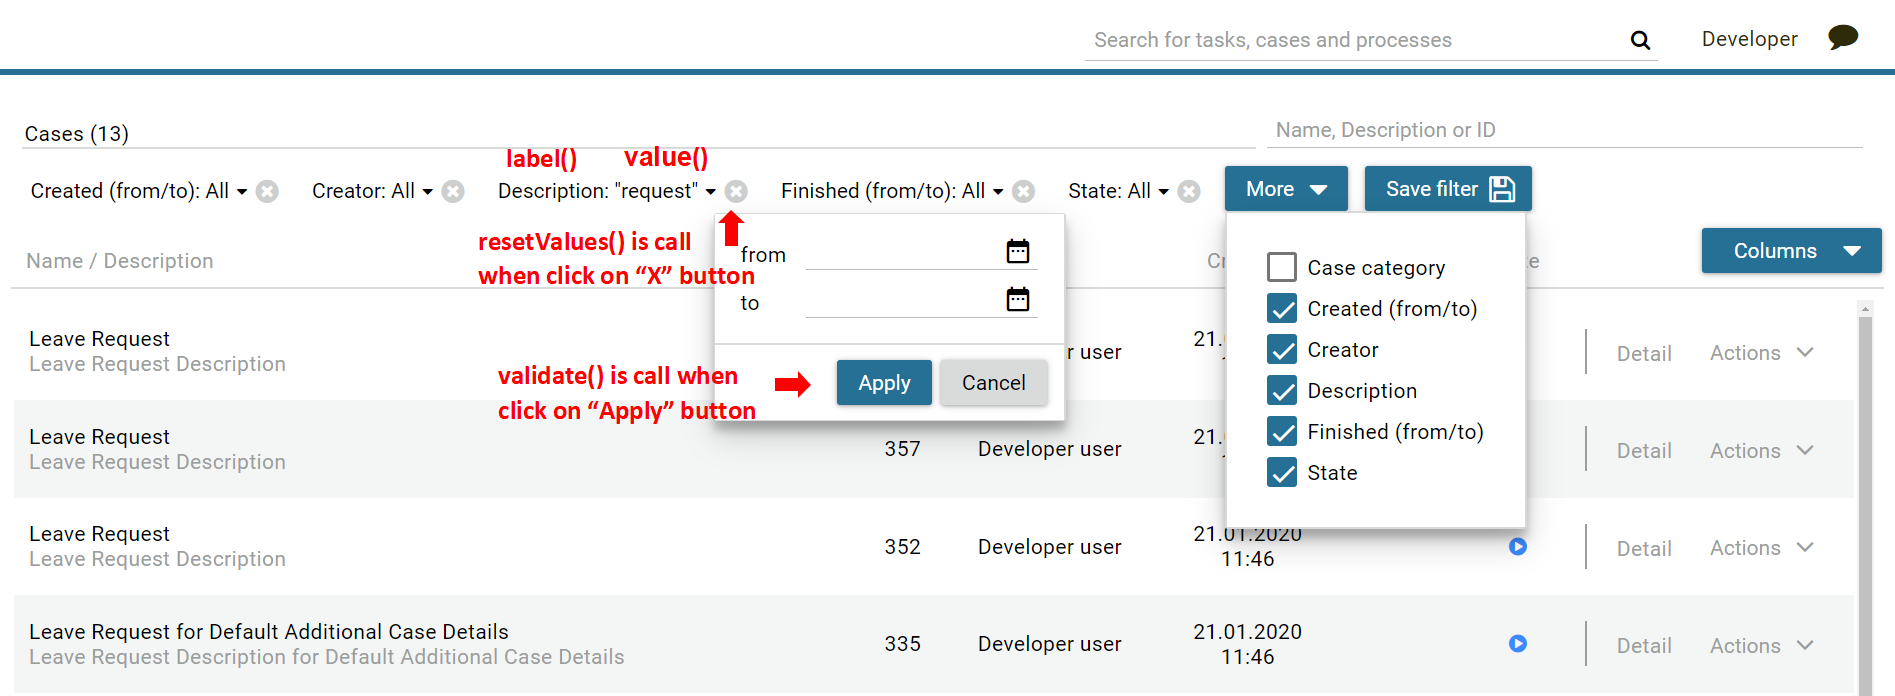1895x696 pixels.
Task: Uncheck the Finished (from/to) checkbox
Action: tap(1281, 432)
